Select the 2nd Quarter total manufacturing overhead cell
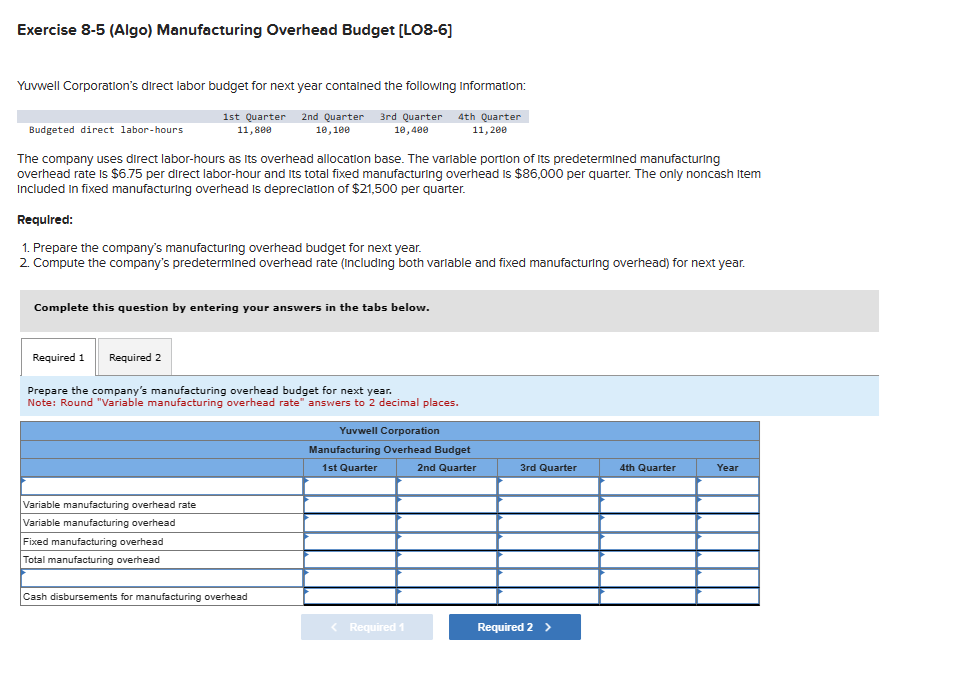 (x=446, y=559)
